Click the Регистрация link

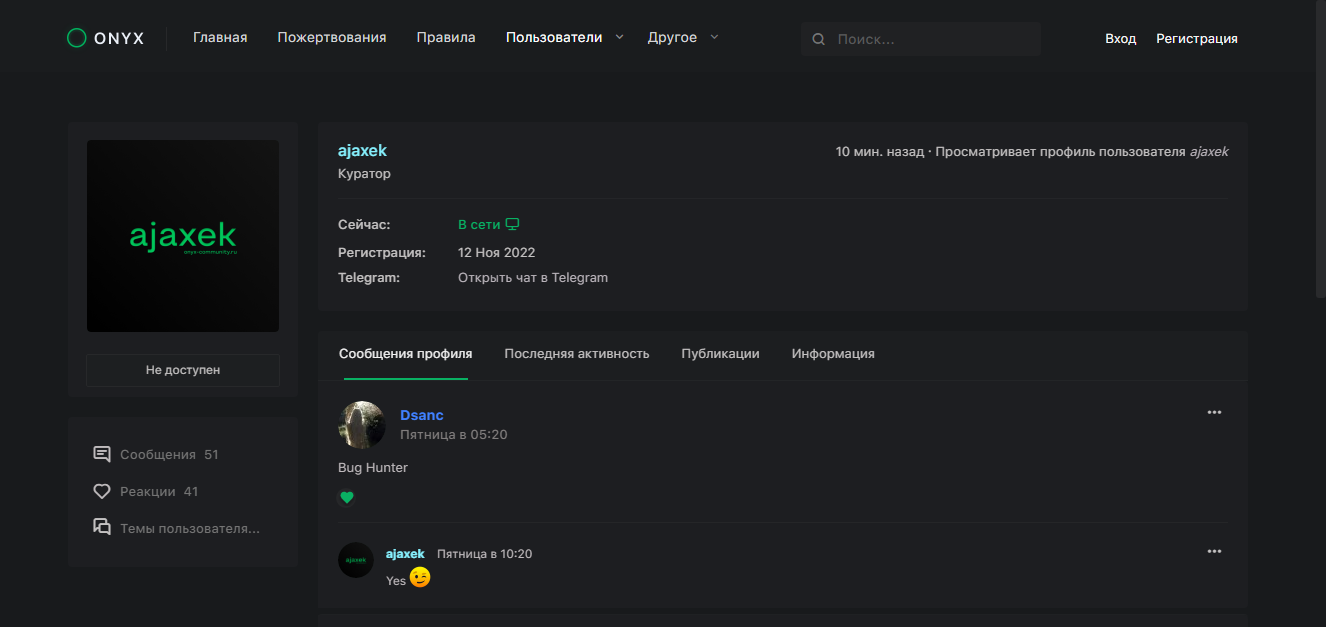1196,38
